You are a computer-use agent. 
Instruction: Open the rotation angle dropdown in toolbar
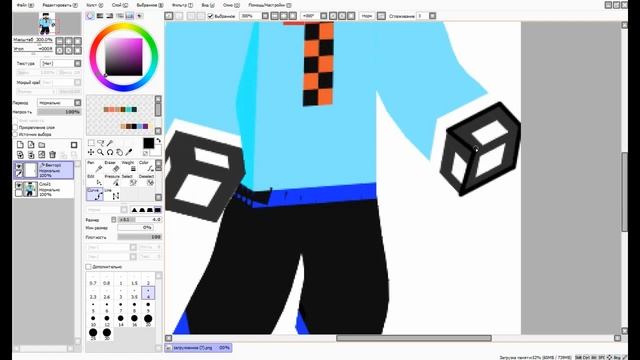(324, 16)
